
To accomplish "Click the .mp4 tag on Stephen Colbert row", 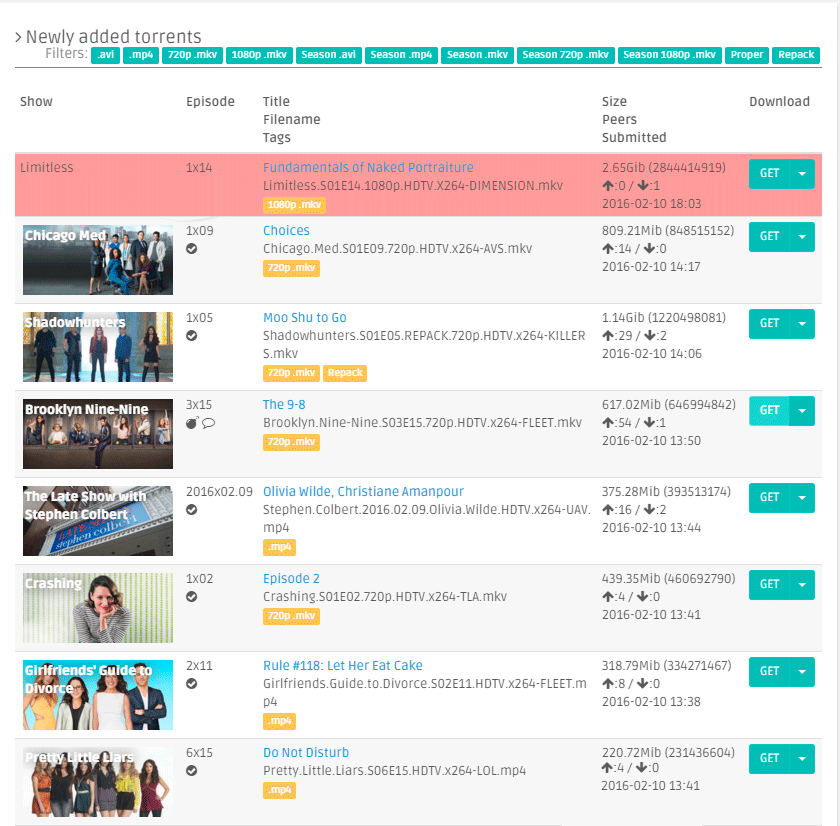I will (x=280, y=547).
